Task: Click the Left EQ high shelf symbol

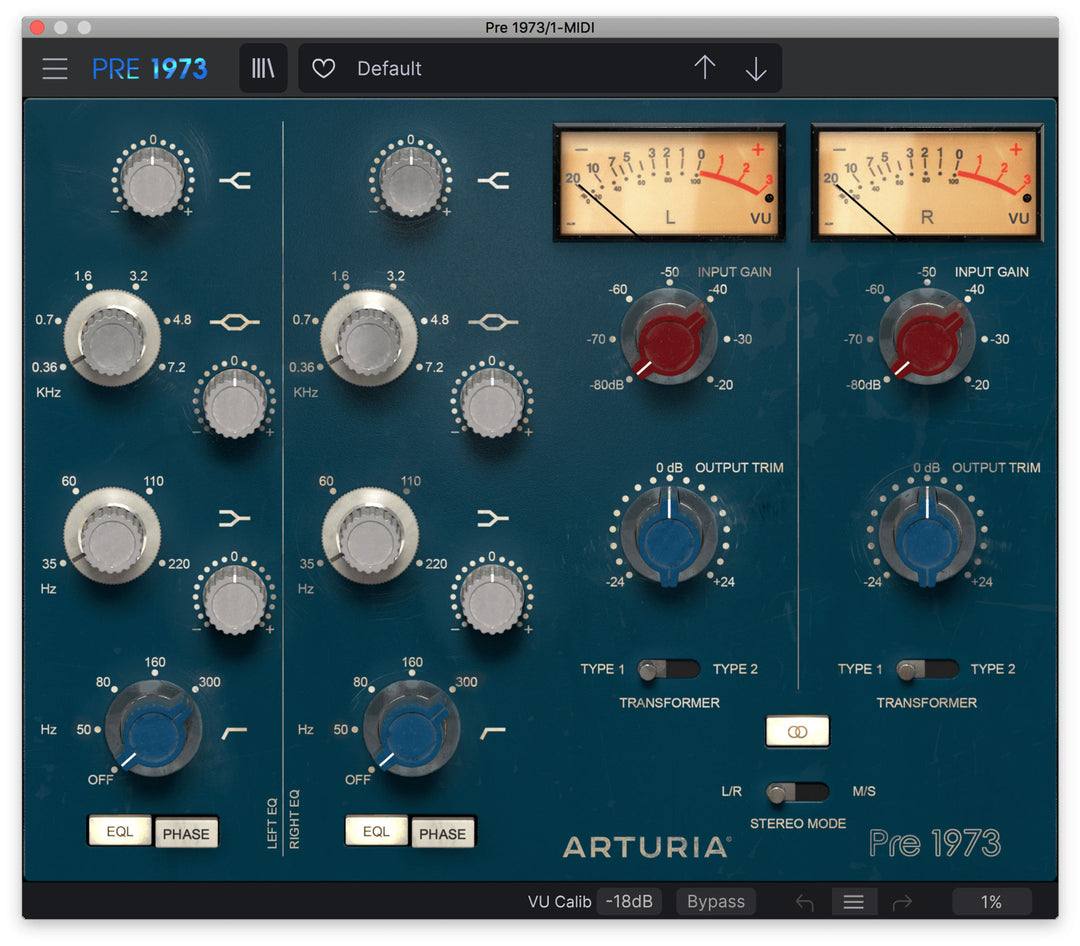Action: [235, 181]
